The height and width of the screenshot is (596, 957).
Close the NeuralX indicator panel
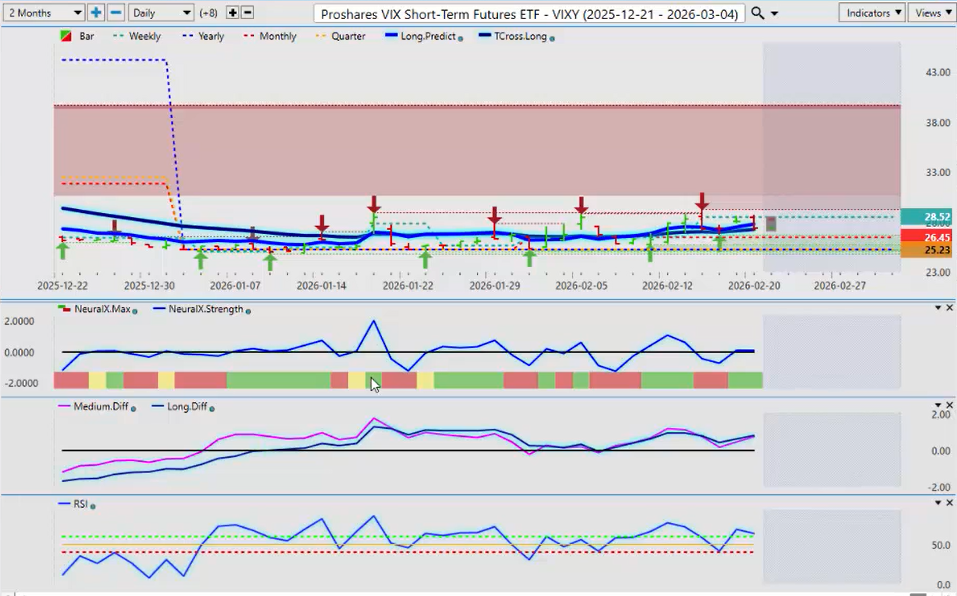pos(949,308)
